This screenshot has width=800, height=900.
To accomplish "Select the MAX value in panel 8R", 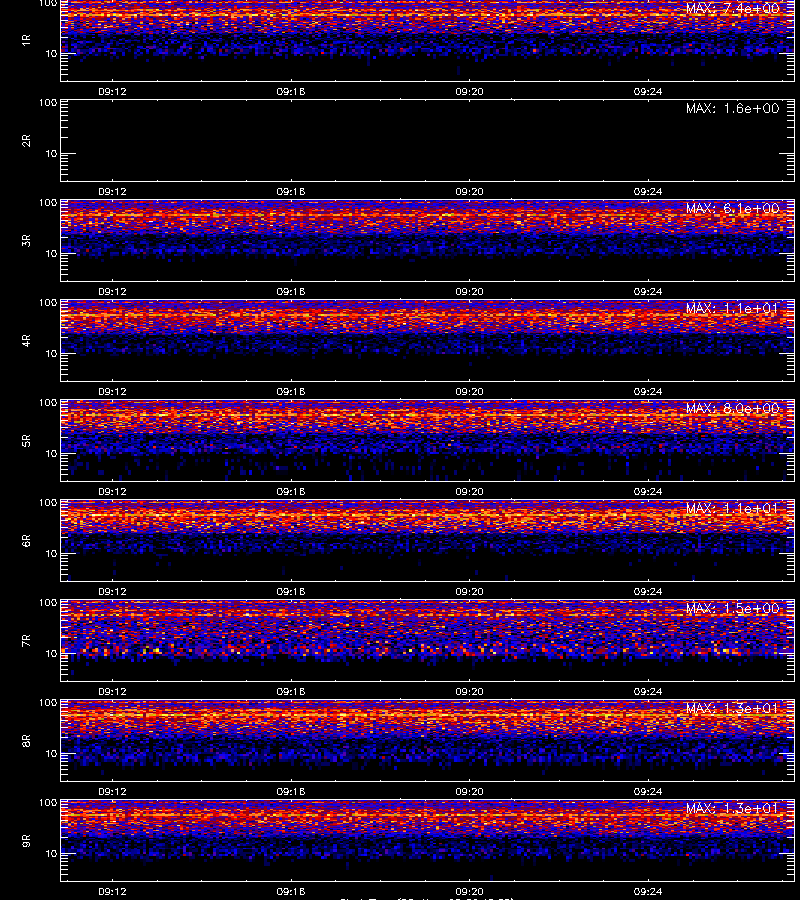I will click(x=732, y=708).
